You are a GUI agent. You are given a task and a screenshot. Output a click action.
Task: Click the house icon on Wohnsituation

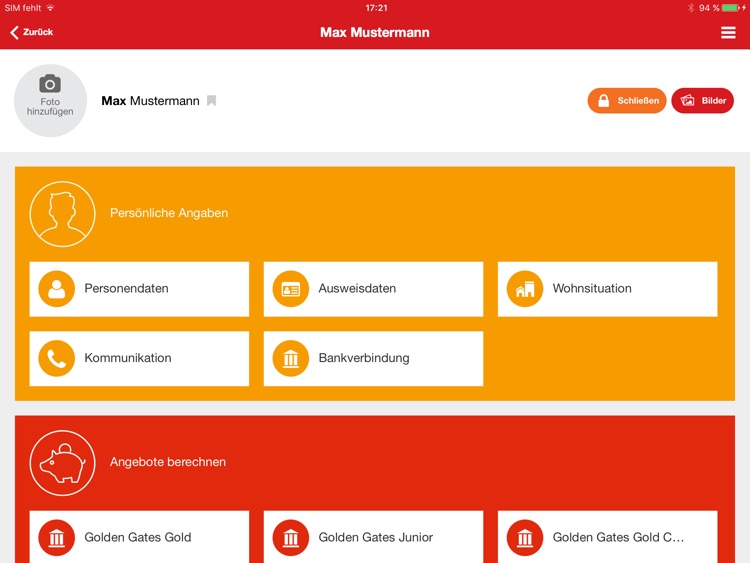(525, 289)
